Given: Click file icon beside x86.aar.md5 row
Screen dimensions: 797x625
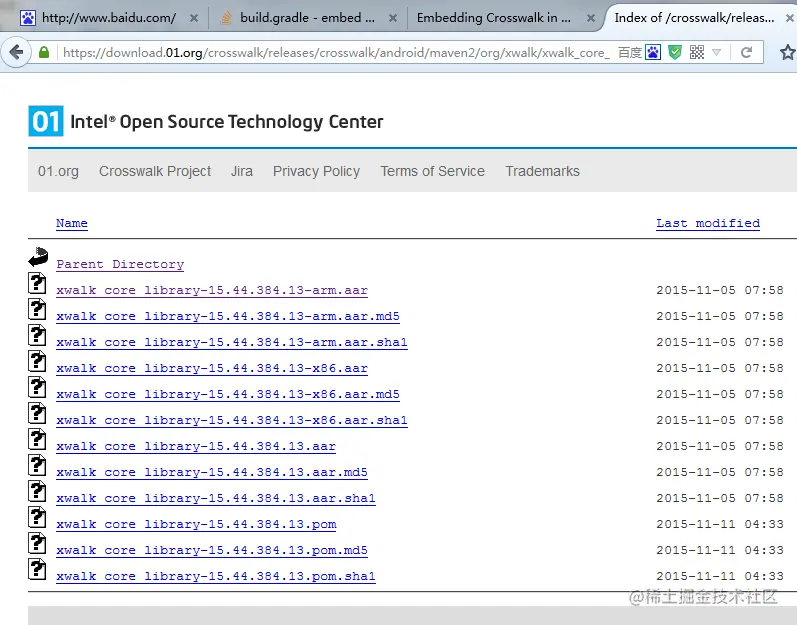Looking at the screenshot, I should click(37, 387).
